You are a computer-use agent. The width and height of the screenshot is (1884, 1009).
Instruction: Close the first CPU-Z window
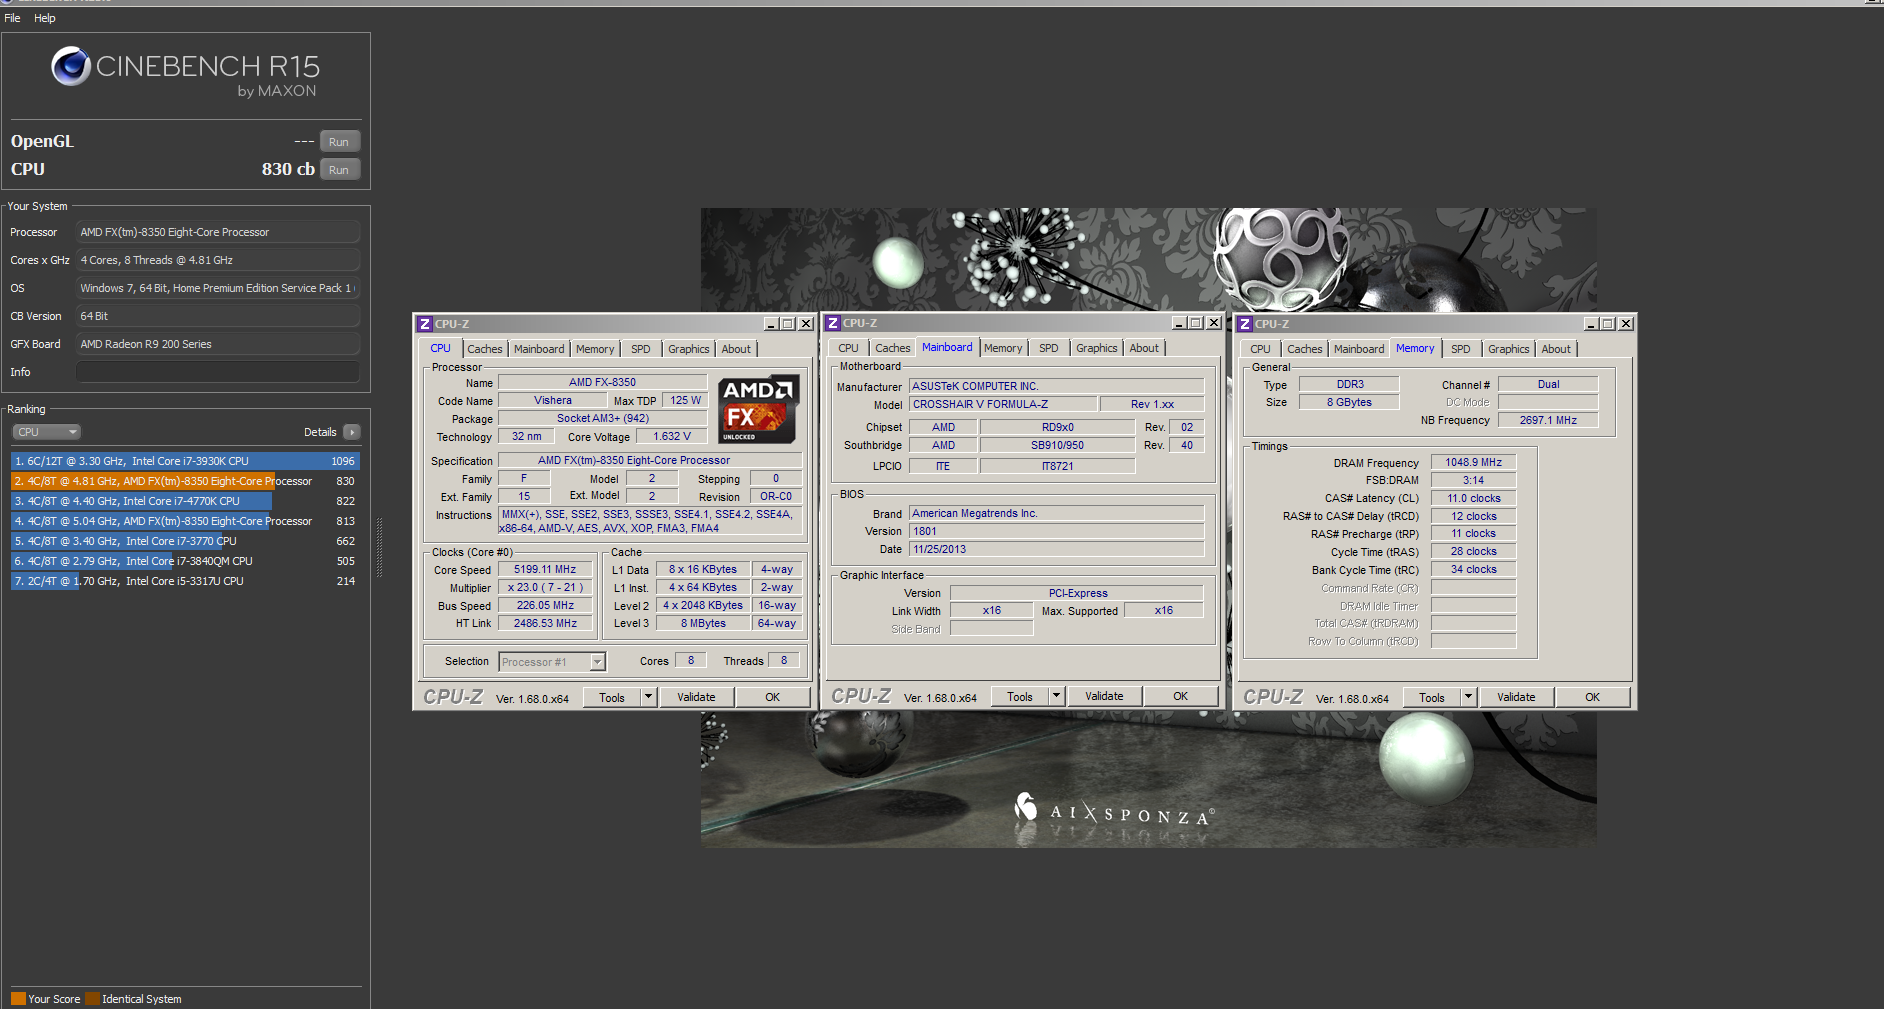tap(805, 324)
